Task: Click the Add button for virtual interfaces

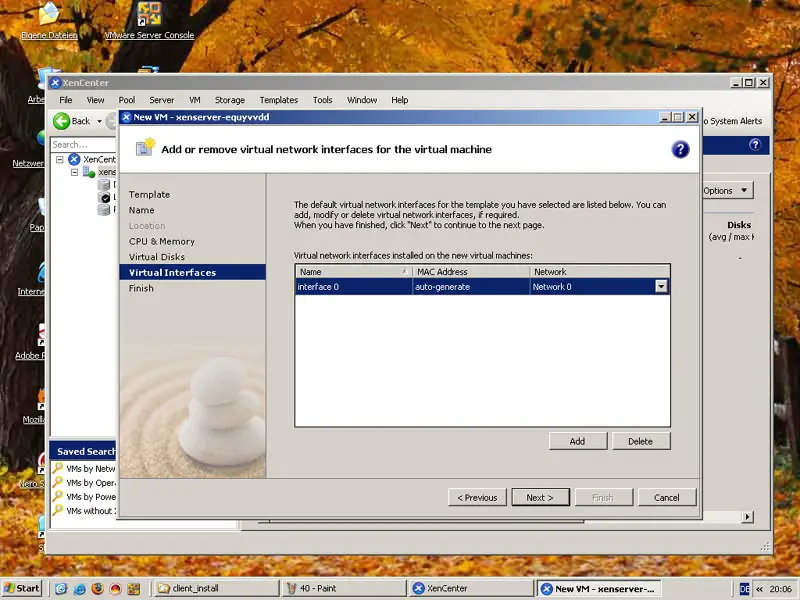Action: pos(578,441)
